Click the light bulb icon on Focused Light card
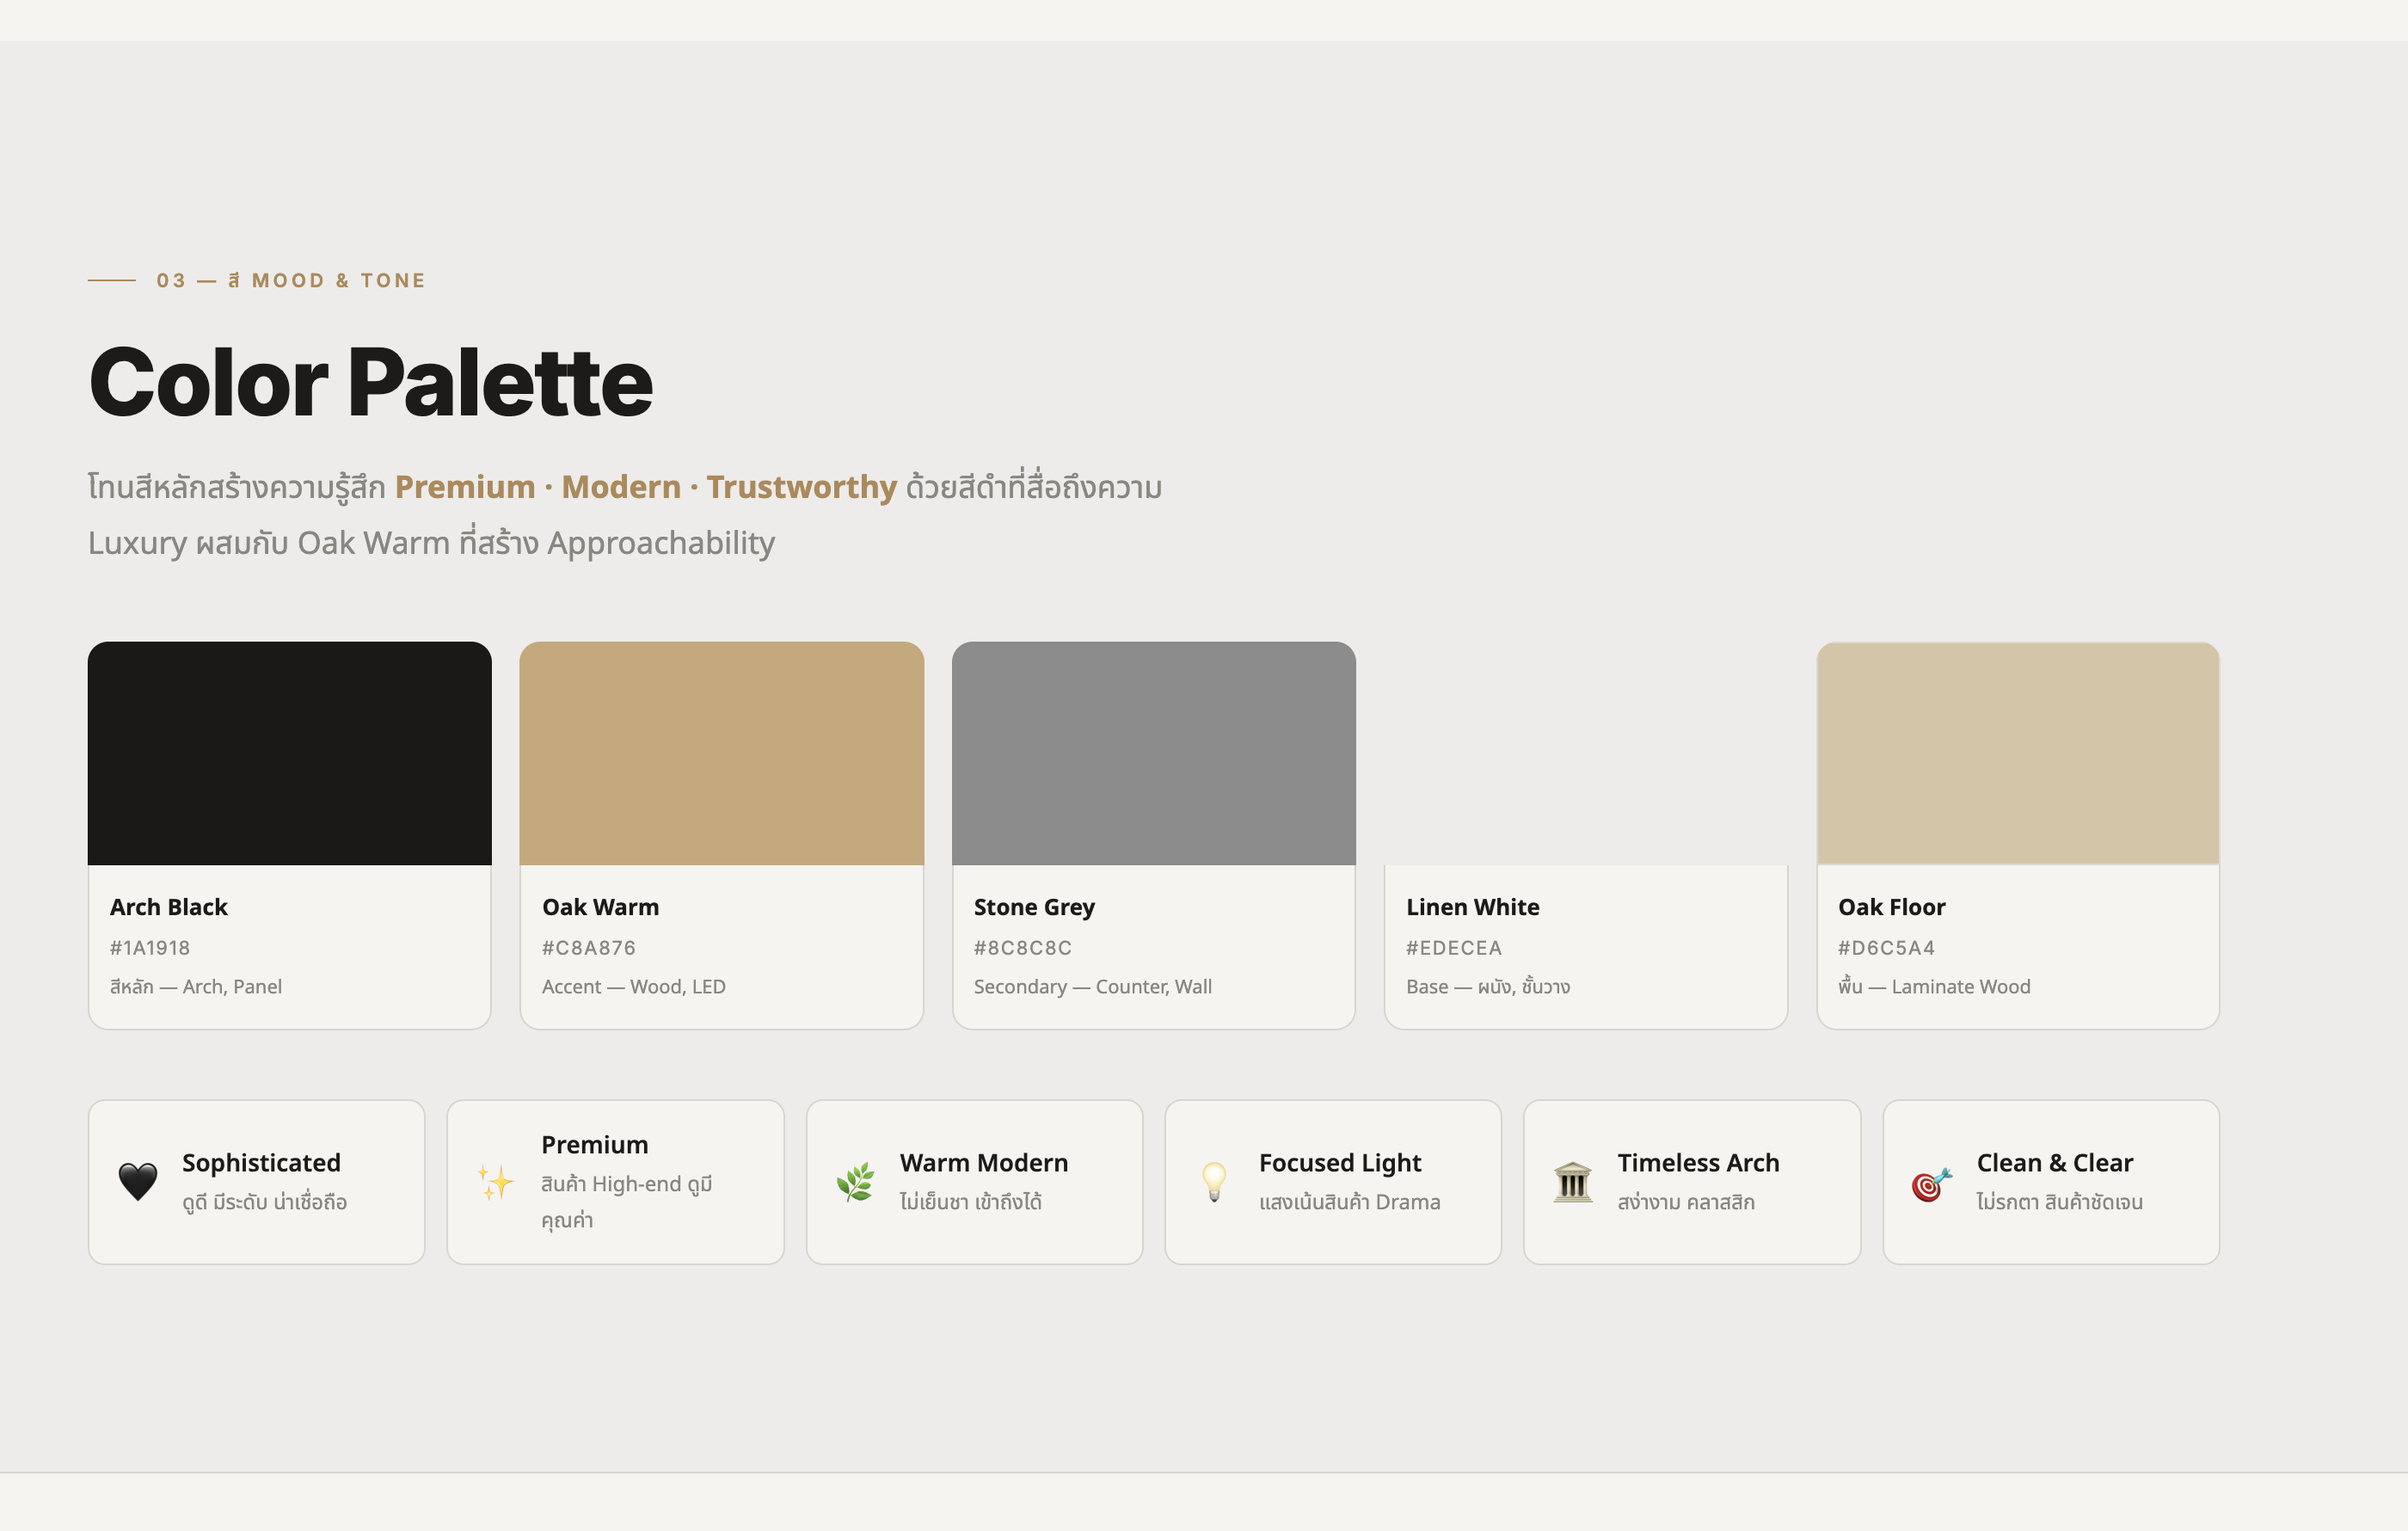2408x1531 pixels. pyautogui.click(x=1214, y=1182)
